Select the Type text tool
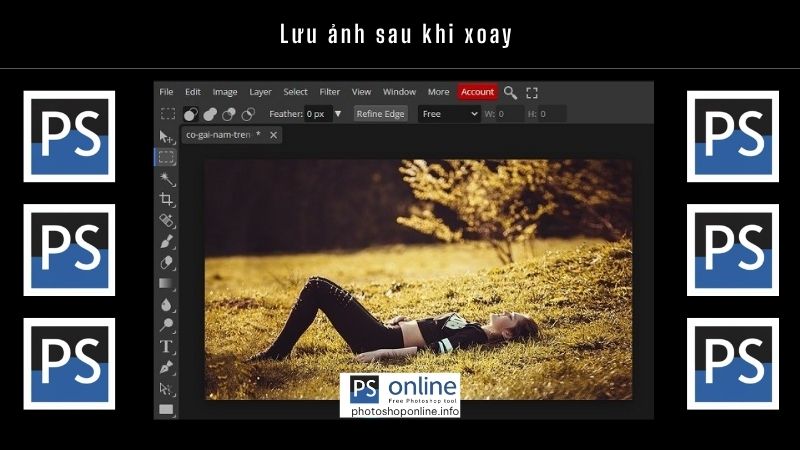The image size is (800, 450). (167, 346)
